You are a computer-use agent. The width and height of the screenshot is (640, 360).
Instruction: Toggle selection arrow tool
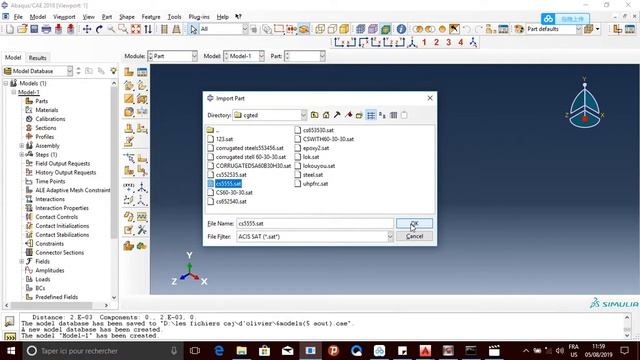(x=193, y=29)
